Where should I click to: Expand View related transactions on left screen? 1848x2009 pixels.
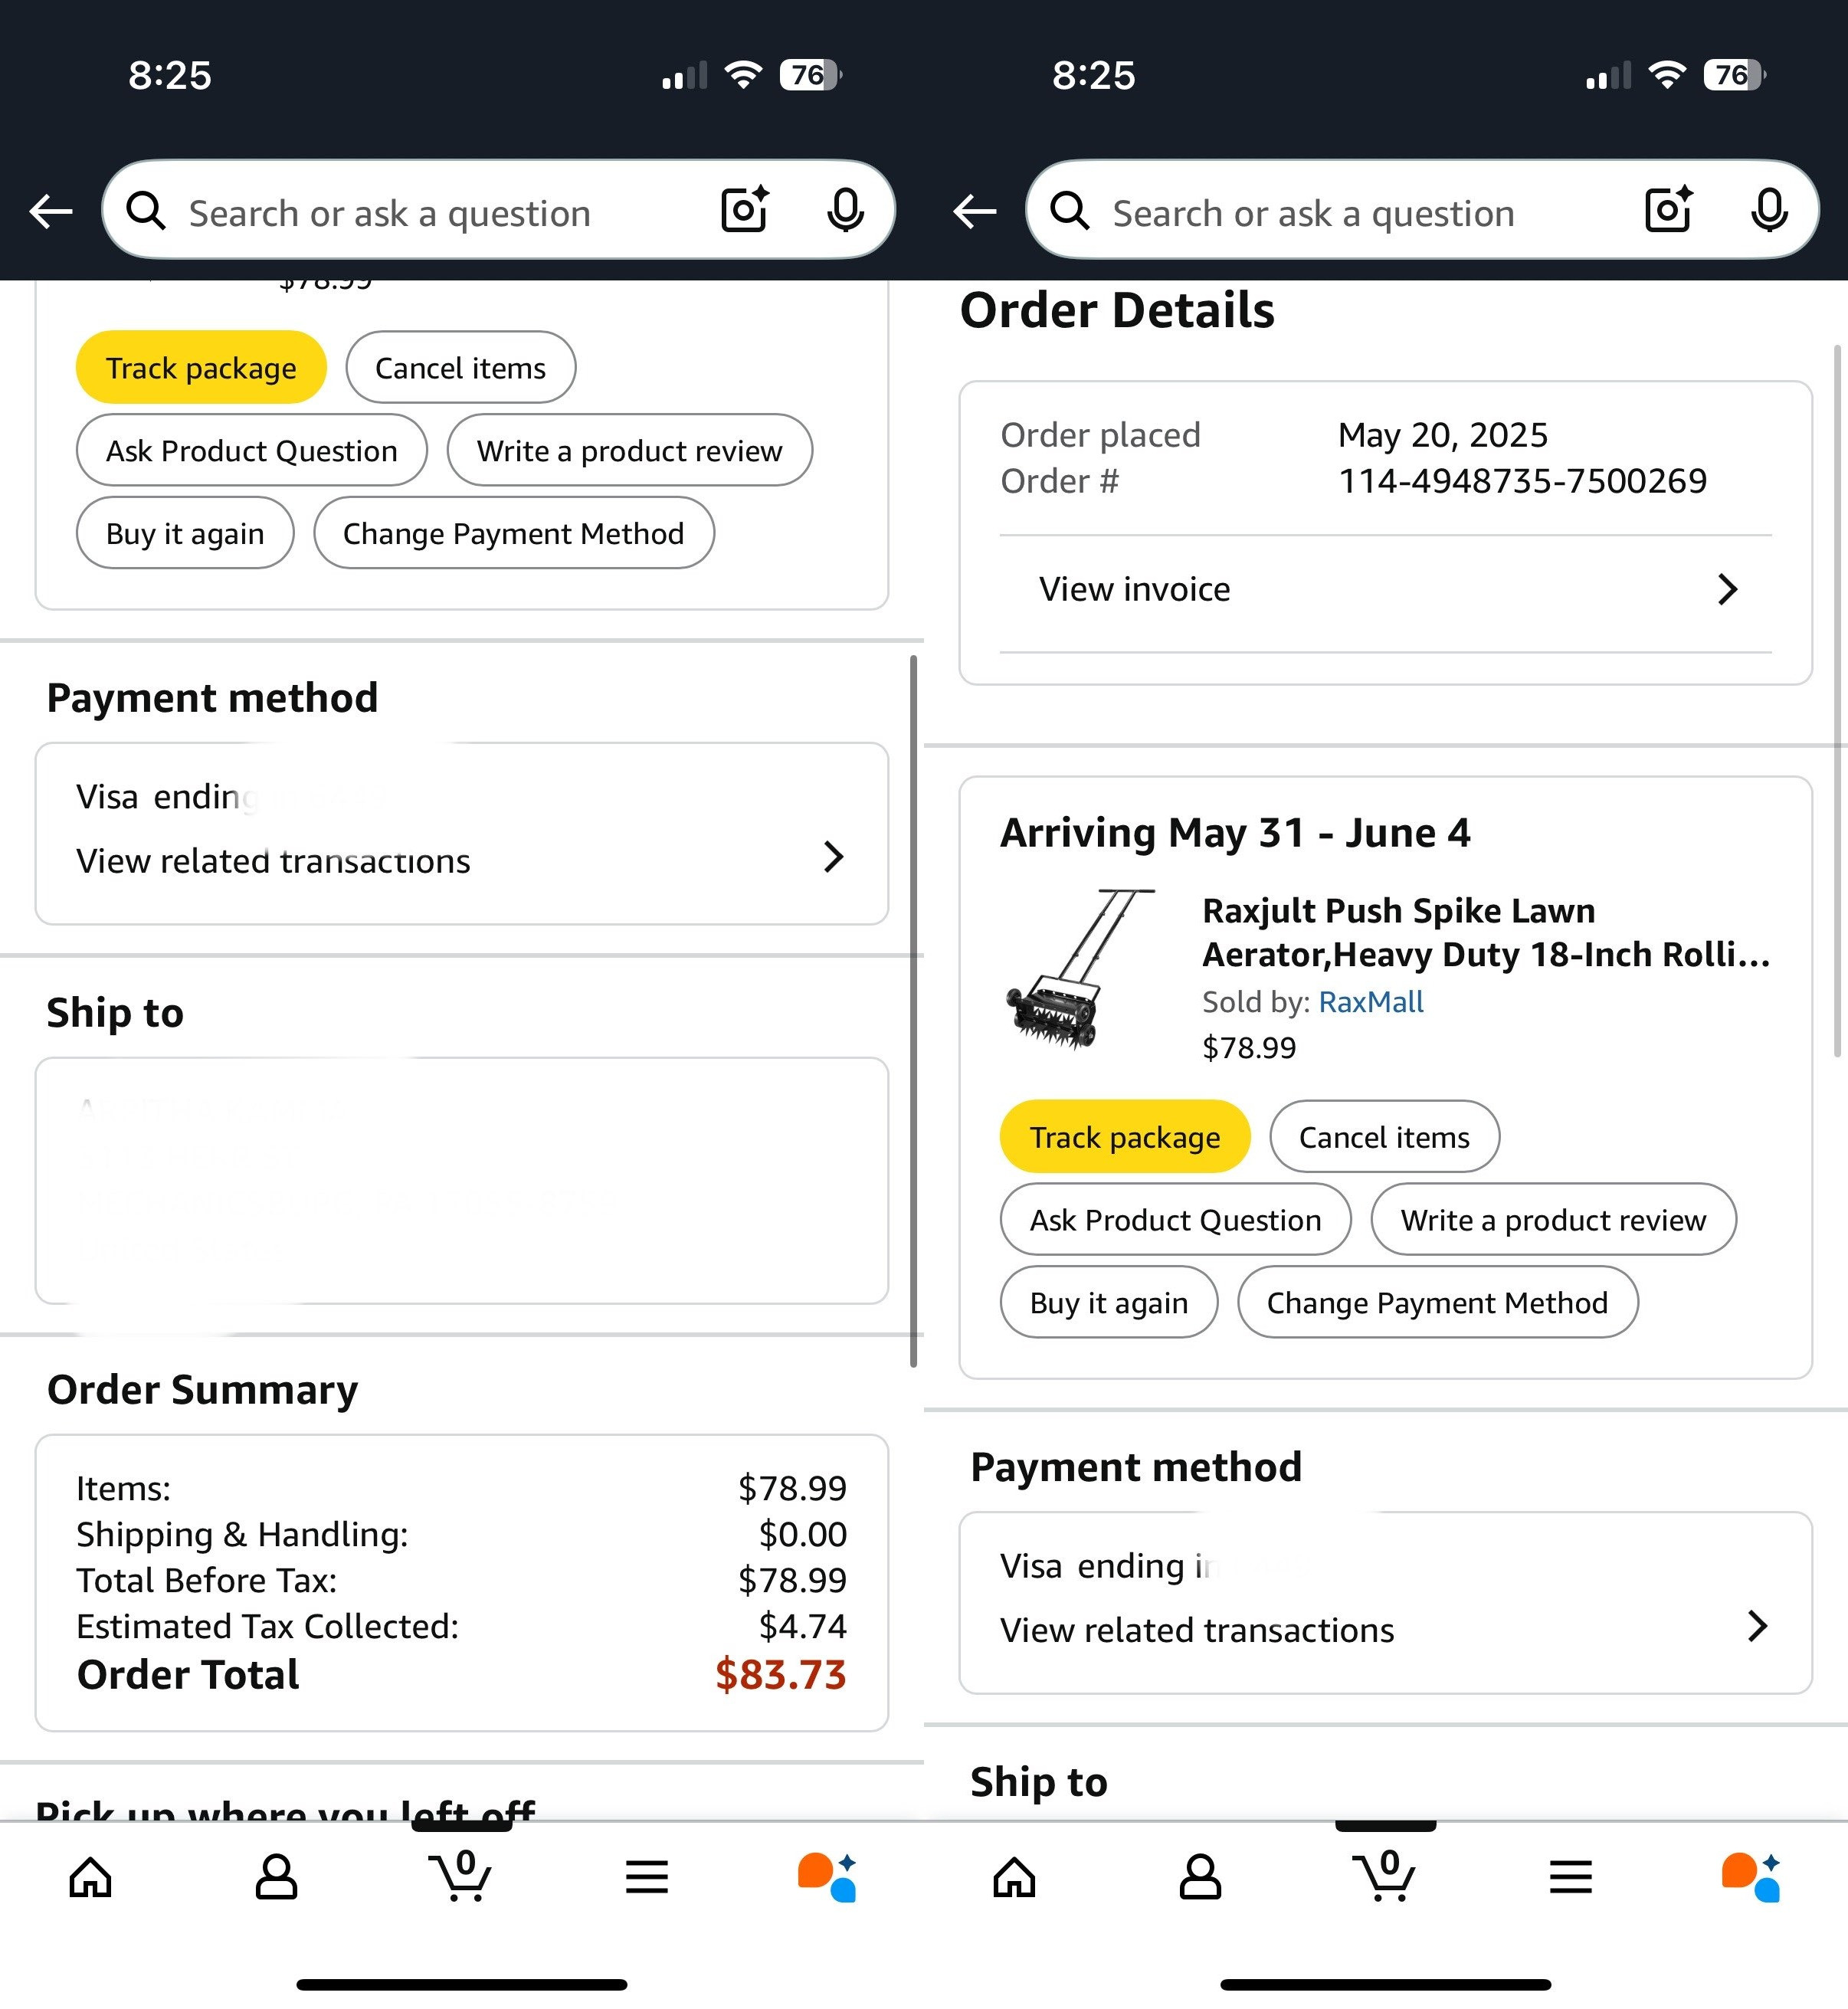pyautogui.click(x=461, y=859)
